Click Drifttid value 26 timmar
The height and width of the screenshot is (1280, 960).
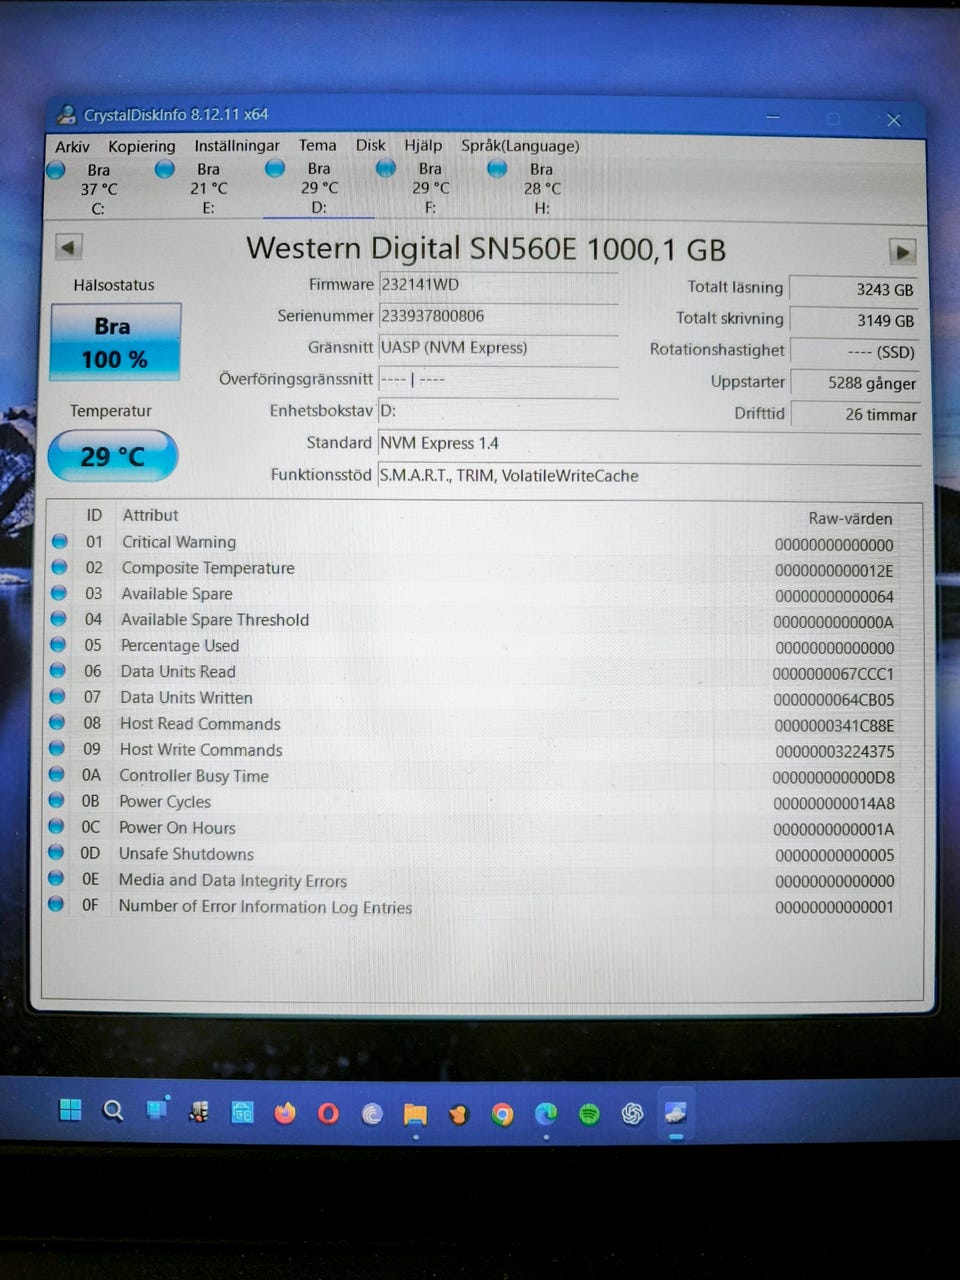pos(855,414)
